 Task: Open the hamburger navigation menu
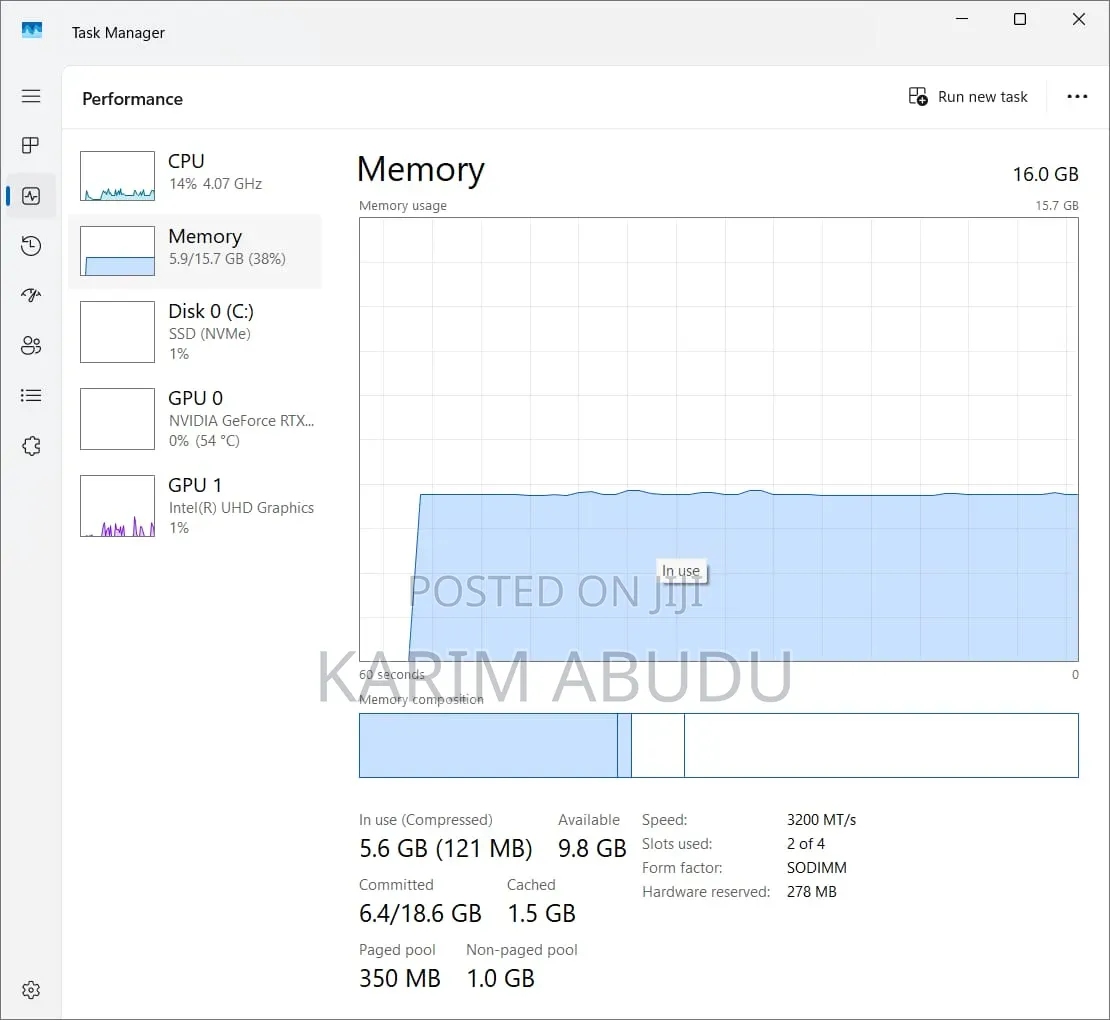click(30, 96)
